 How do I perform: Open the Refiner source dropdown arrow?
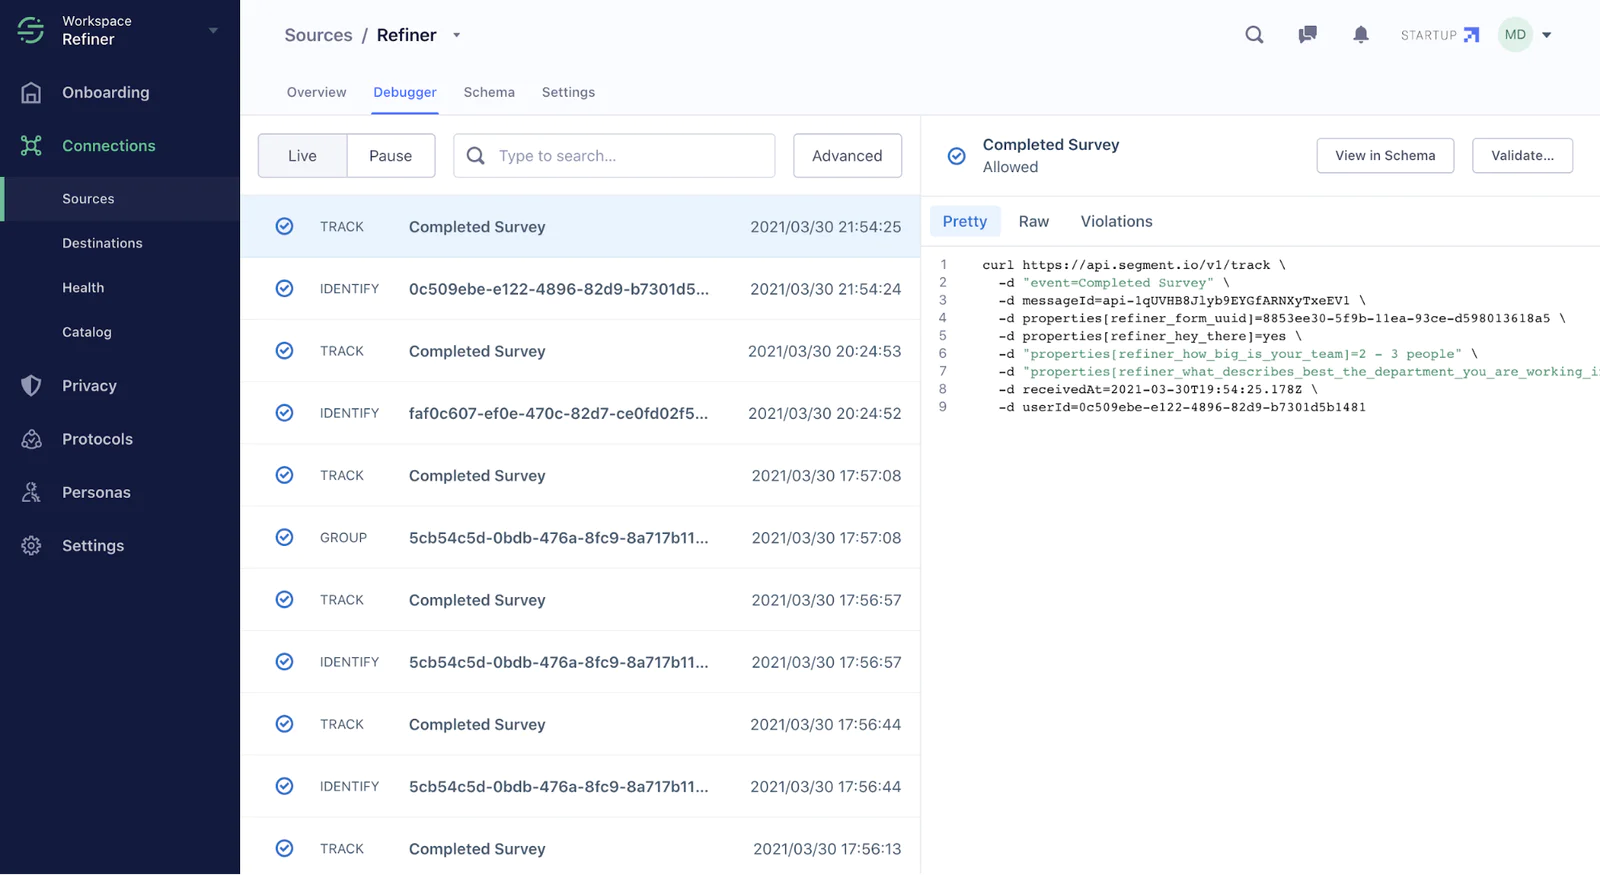tap(456, 35)
